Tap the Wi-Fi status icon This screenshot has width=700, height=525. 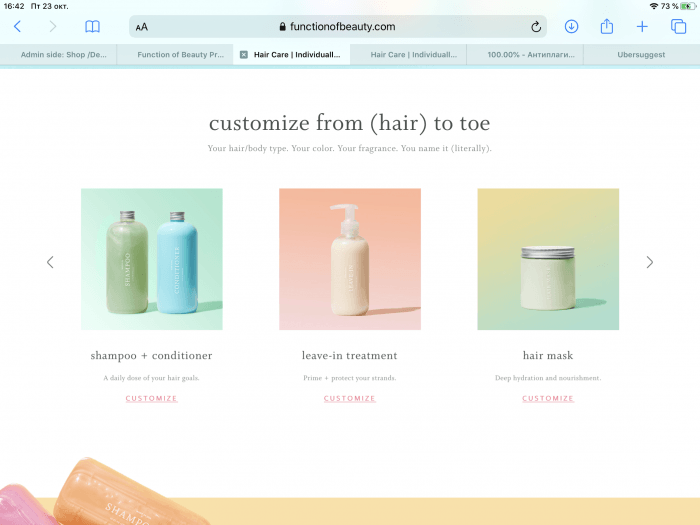[654, 6]
